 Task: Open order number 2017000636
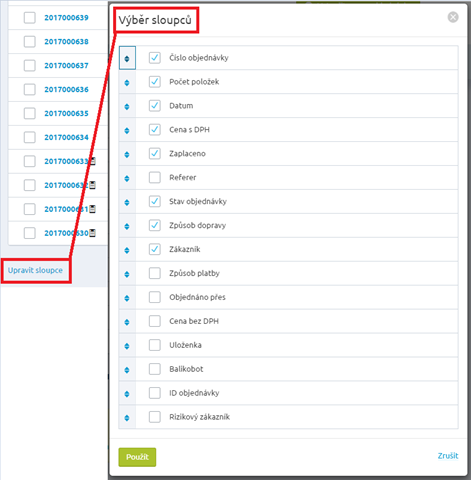coord(66,89)
